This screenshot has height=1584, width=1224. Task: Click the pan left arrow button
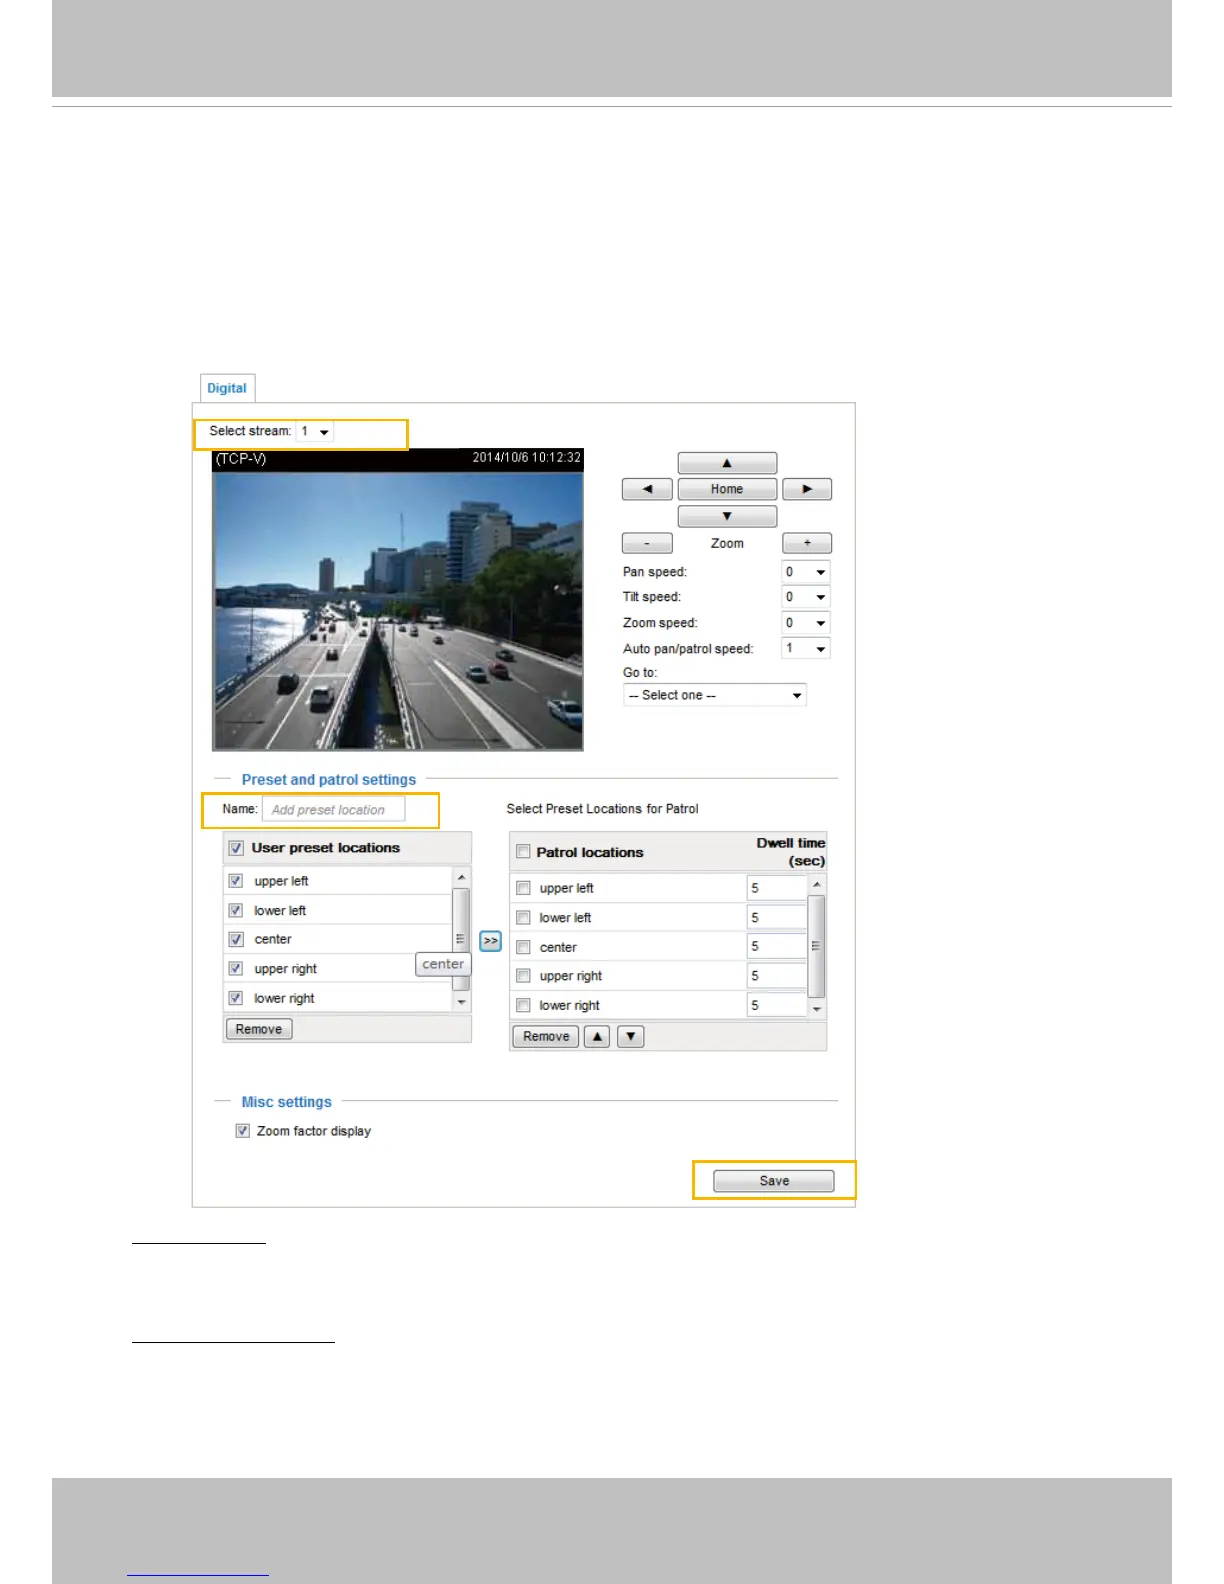point(647,489)
